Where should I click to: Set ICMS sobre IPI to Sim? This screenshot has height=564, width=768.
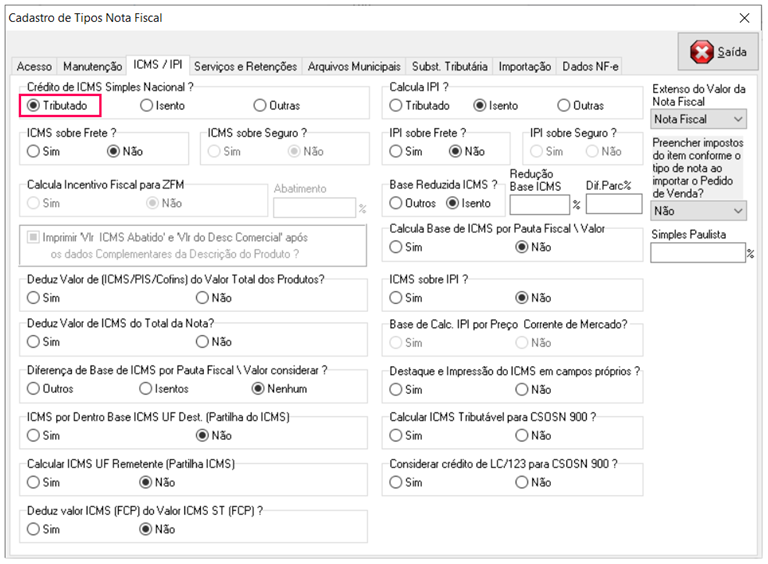(x=397, y=298)
